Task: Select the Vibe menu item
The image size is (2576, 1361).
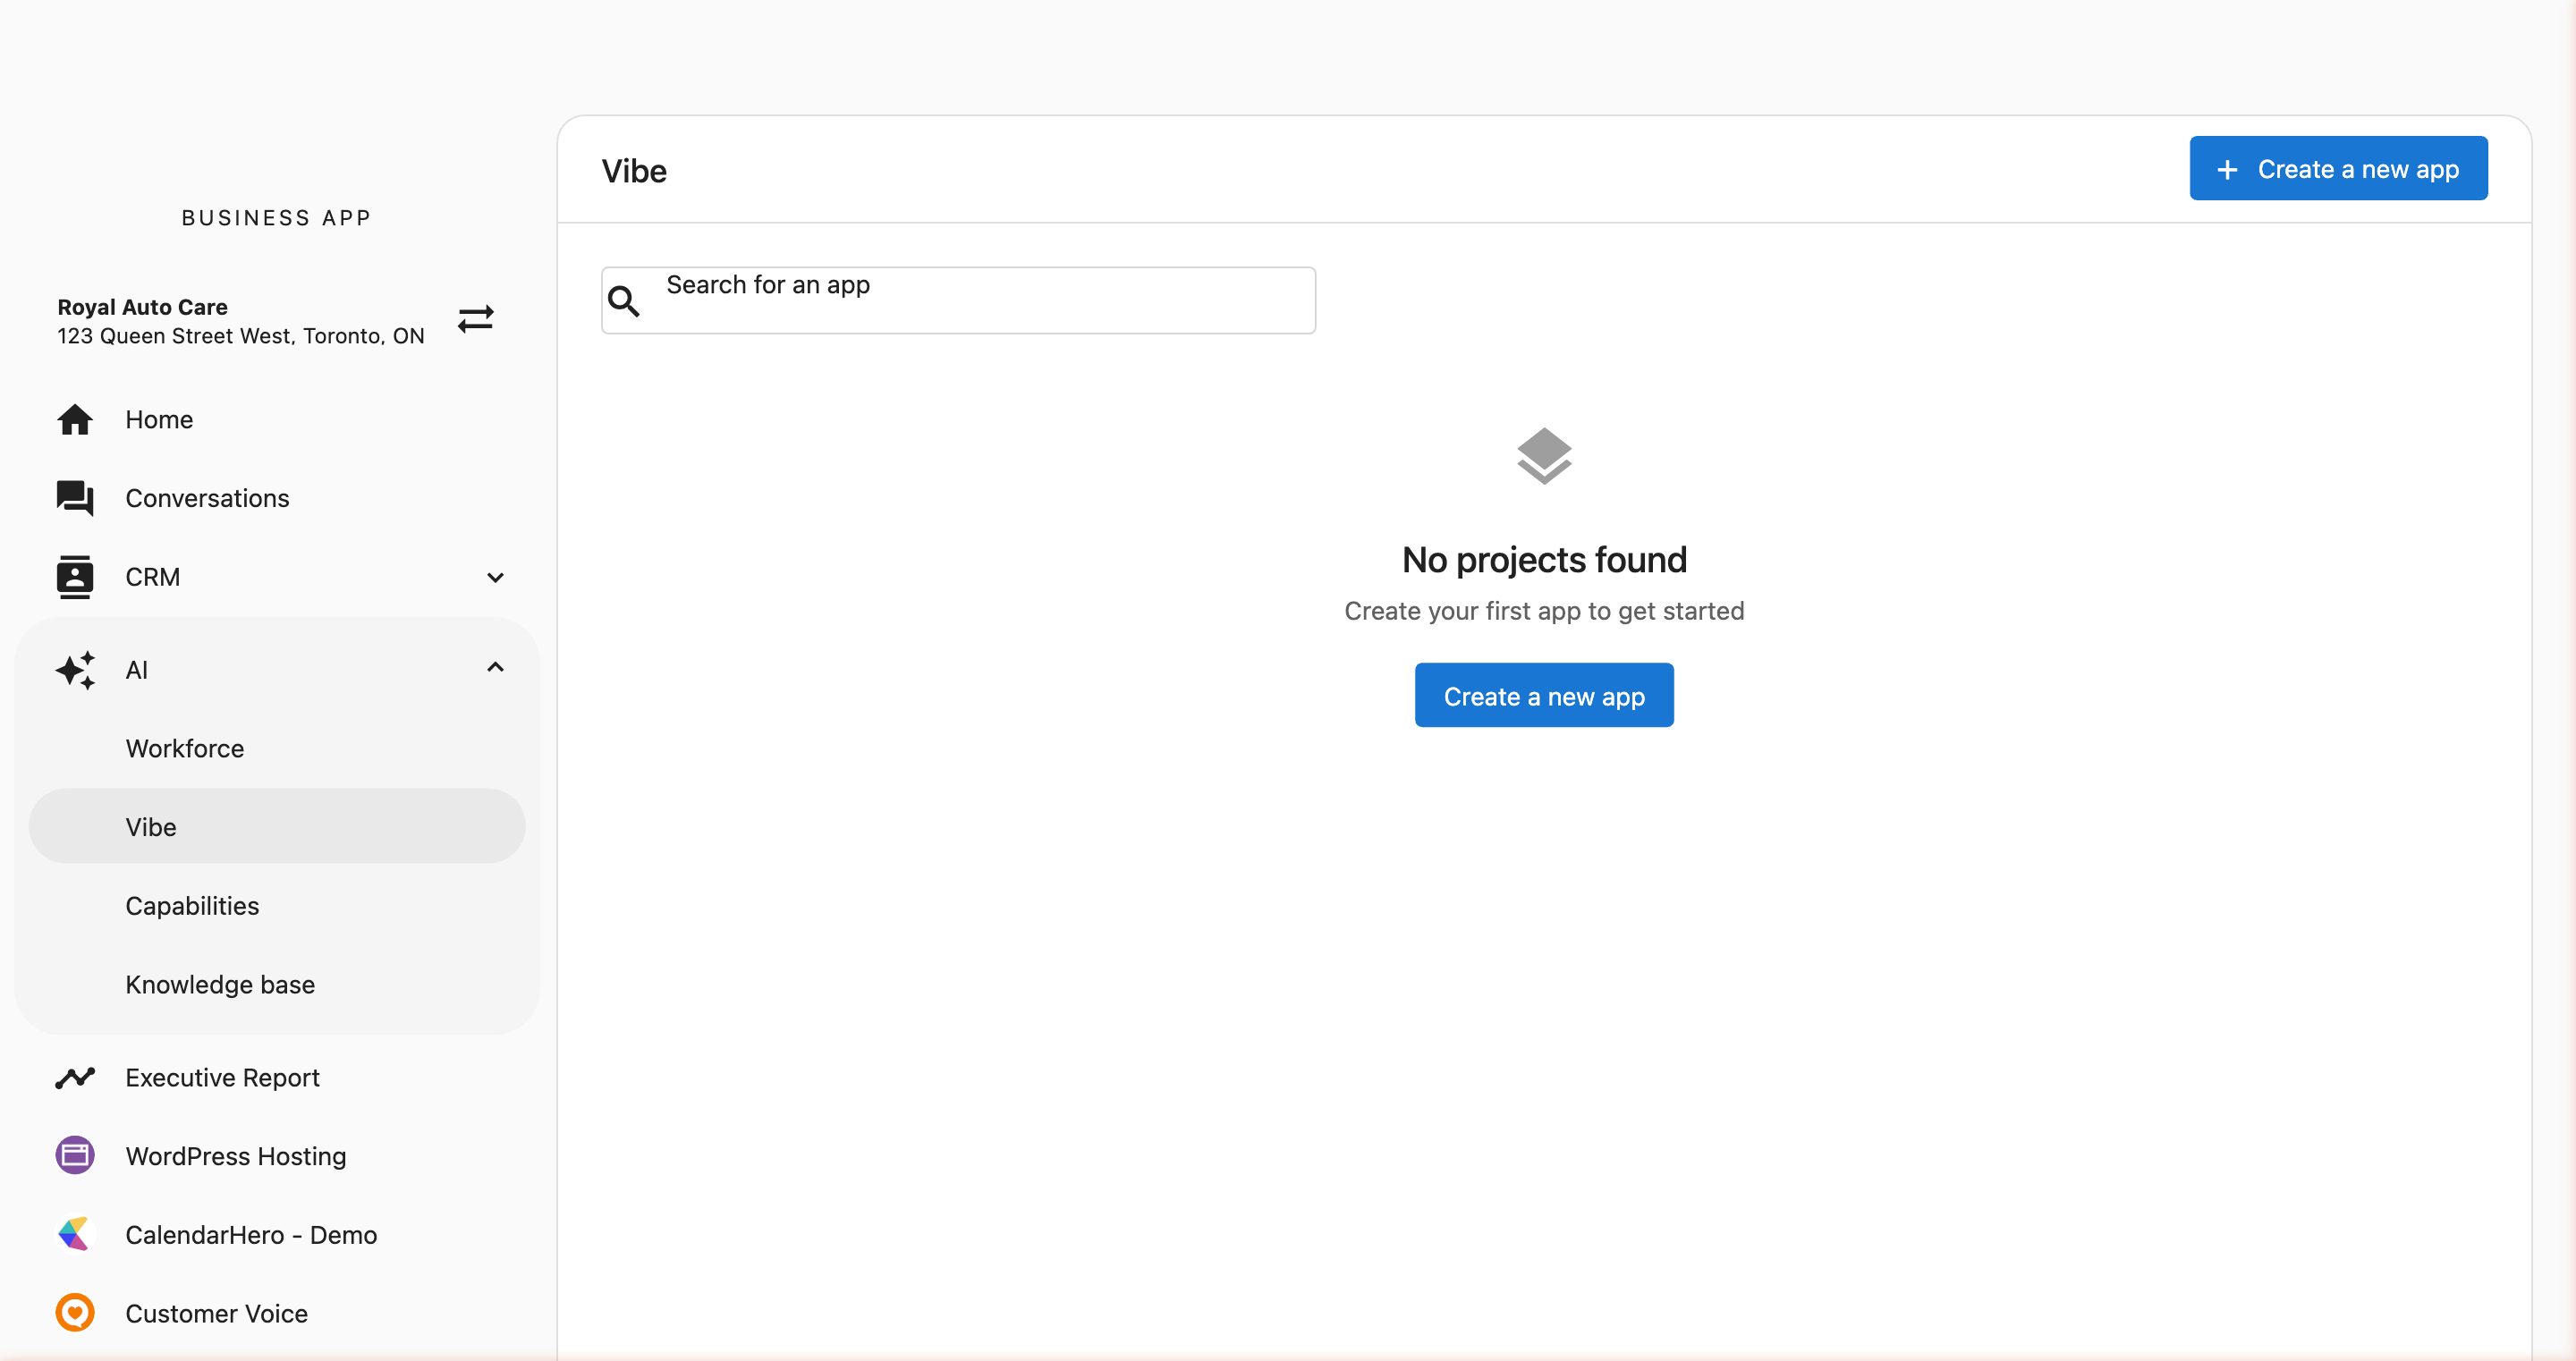Action: tap(152, 827)
